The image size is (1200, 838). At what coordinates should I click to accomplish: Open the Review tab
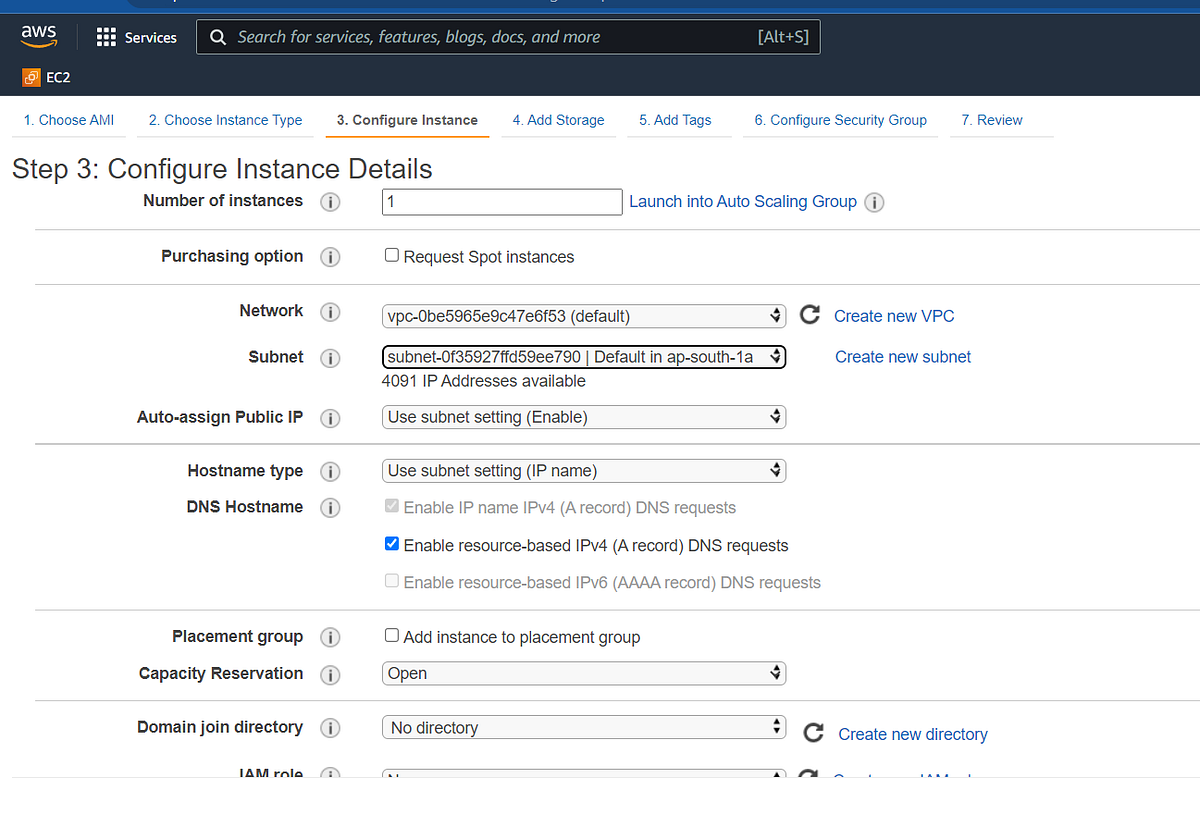(991, 119)
